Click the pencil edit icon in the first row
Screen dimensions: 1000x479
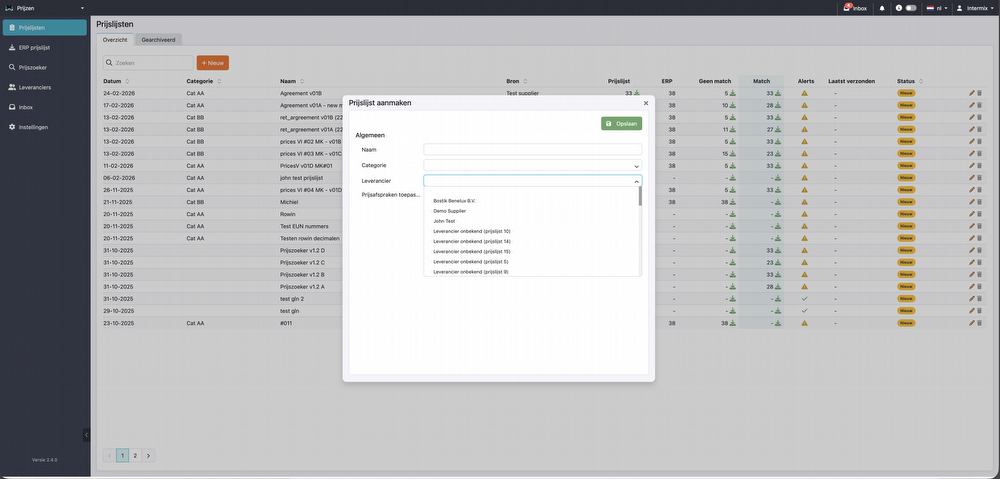pyautogui.click(x=971, y=93)
